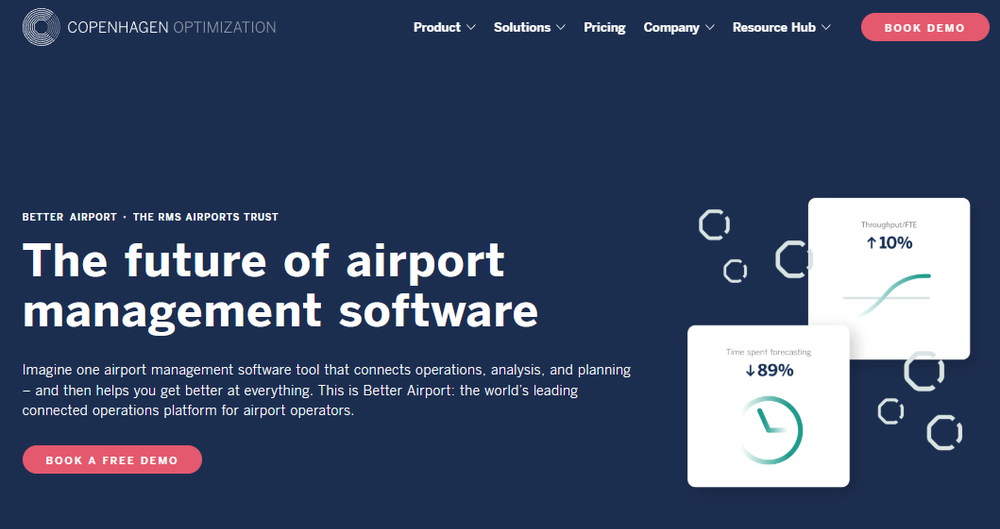
Task: Click the green growth curve chart
Action: pyautogui.click(x=886, y=295)
